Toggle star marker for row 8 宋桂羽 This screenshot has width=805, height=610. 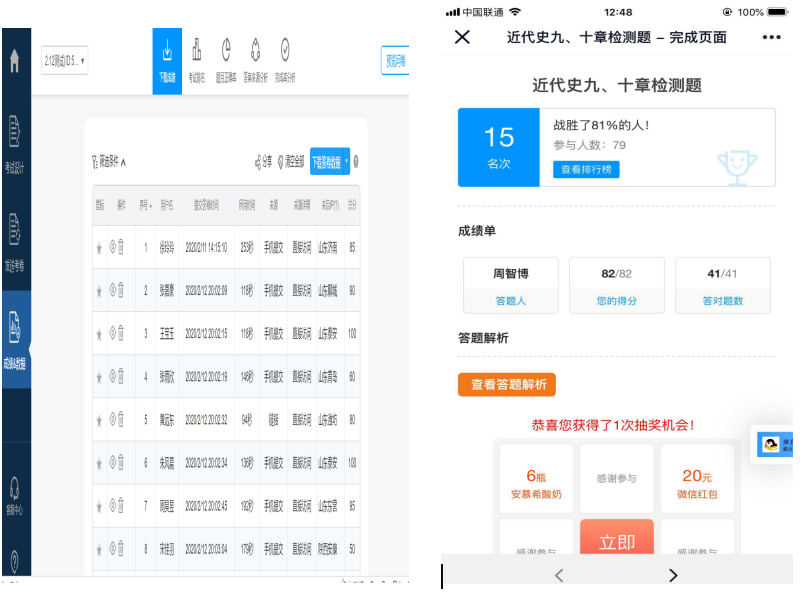point(98,549)
